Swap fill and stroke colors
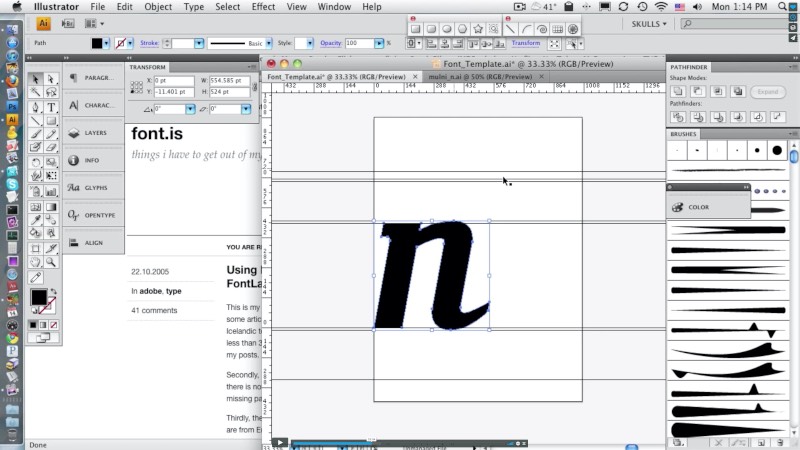800x450 pixels. pos(54,292)
